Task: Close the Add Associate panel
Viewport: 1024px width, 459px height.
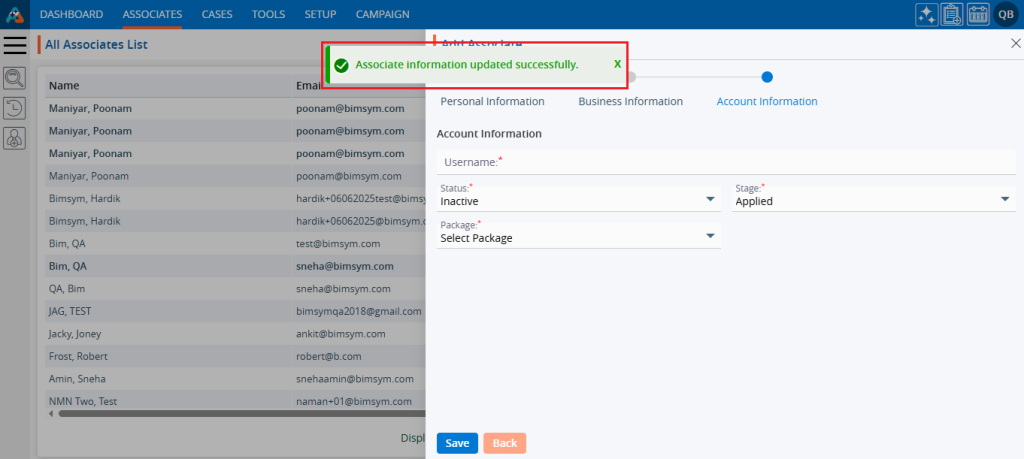Action: pyautogui.click(x=1016, y=44)
